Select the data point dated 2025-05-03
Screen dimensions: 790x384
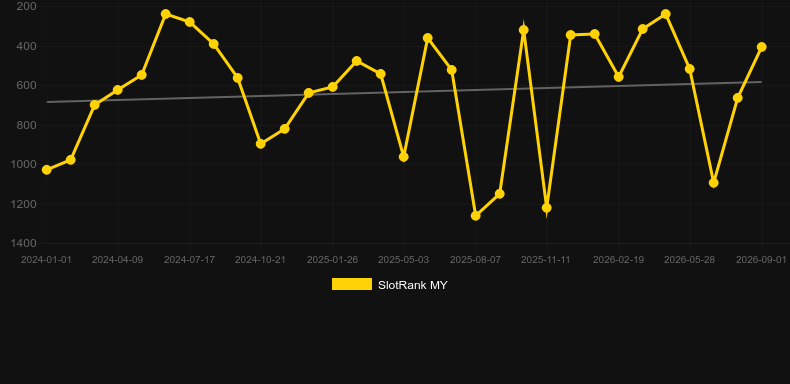click(404, 157)
